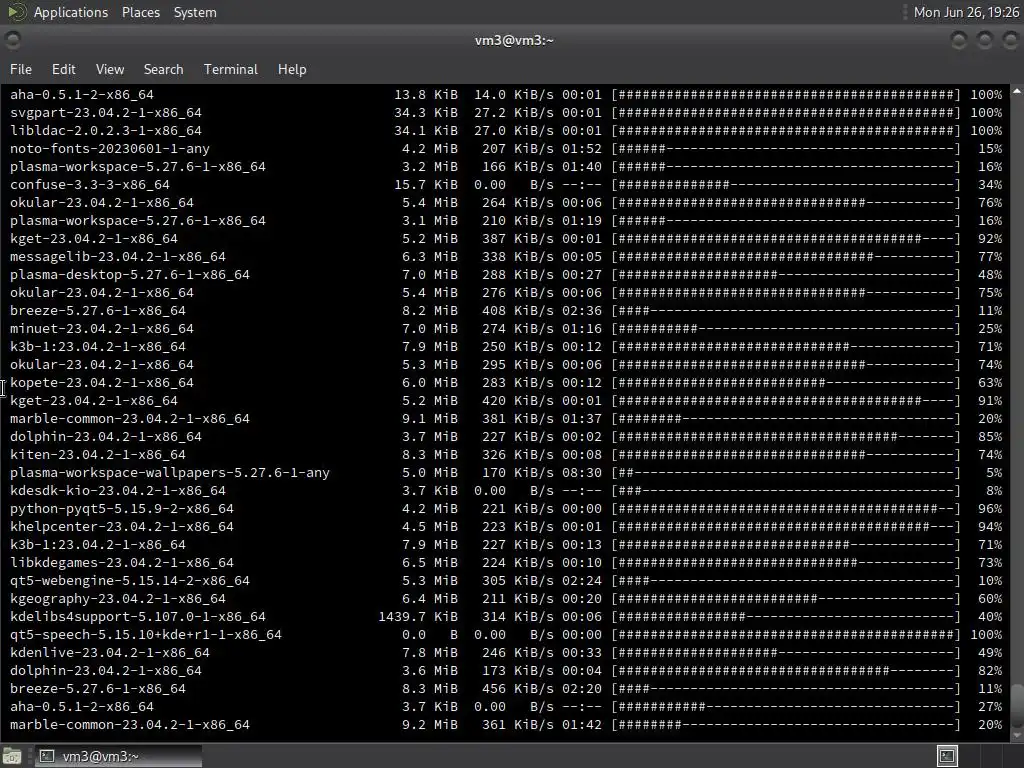The height and width of the screenshot is (768, 1024).
Task: Click the 1439.7 KiB size value
Action: click(x=418, y=616)
